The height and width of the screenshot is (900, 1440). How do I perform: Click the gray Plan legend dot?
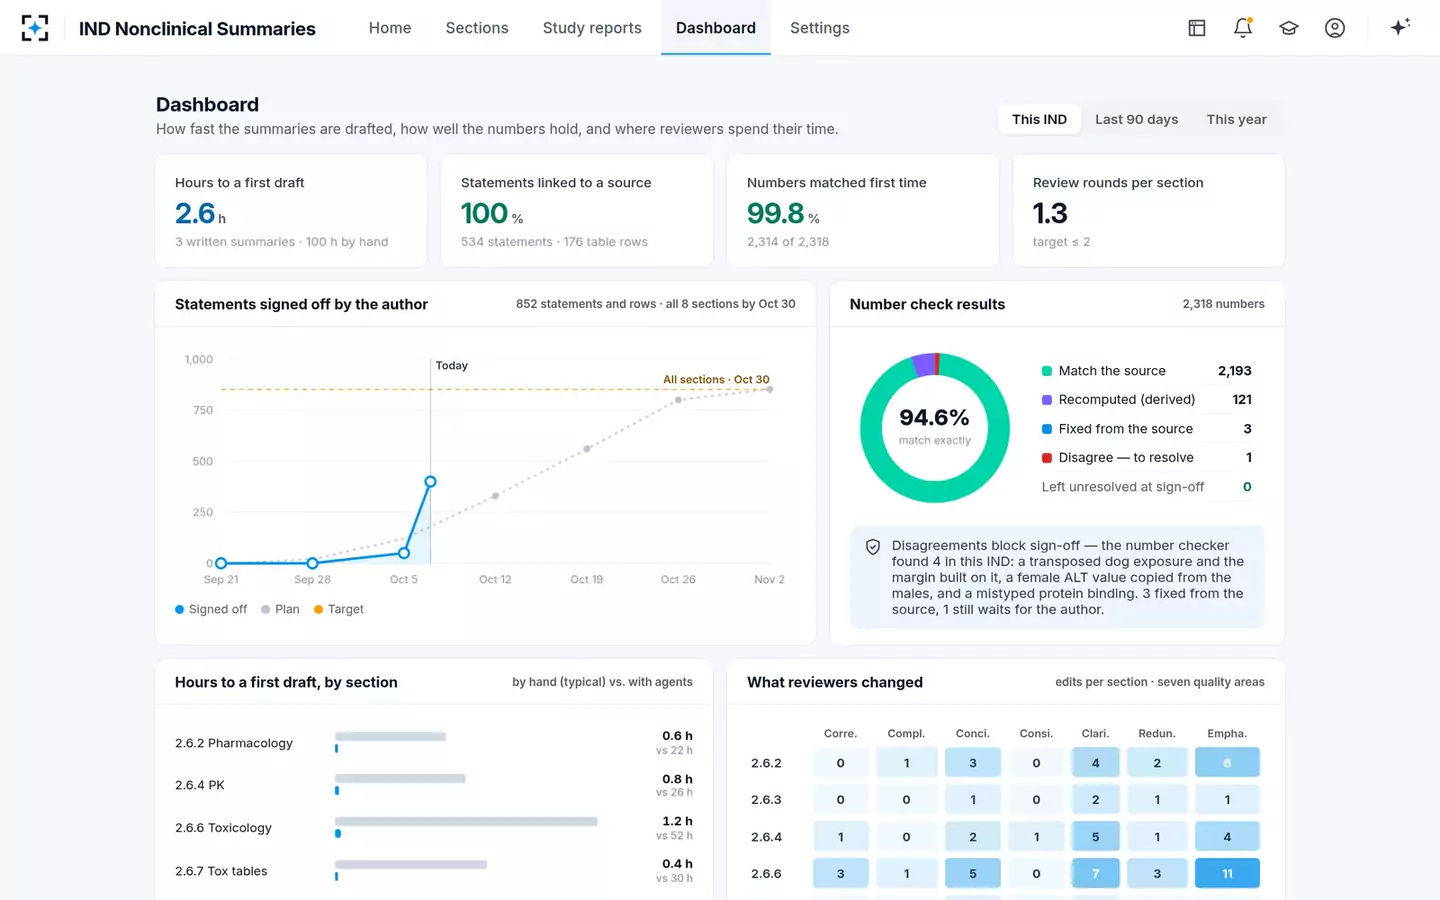pos(266,609)
